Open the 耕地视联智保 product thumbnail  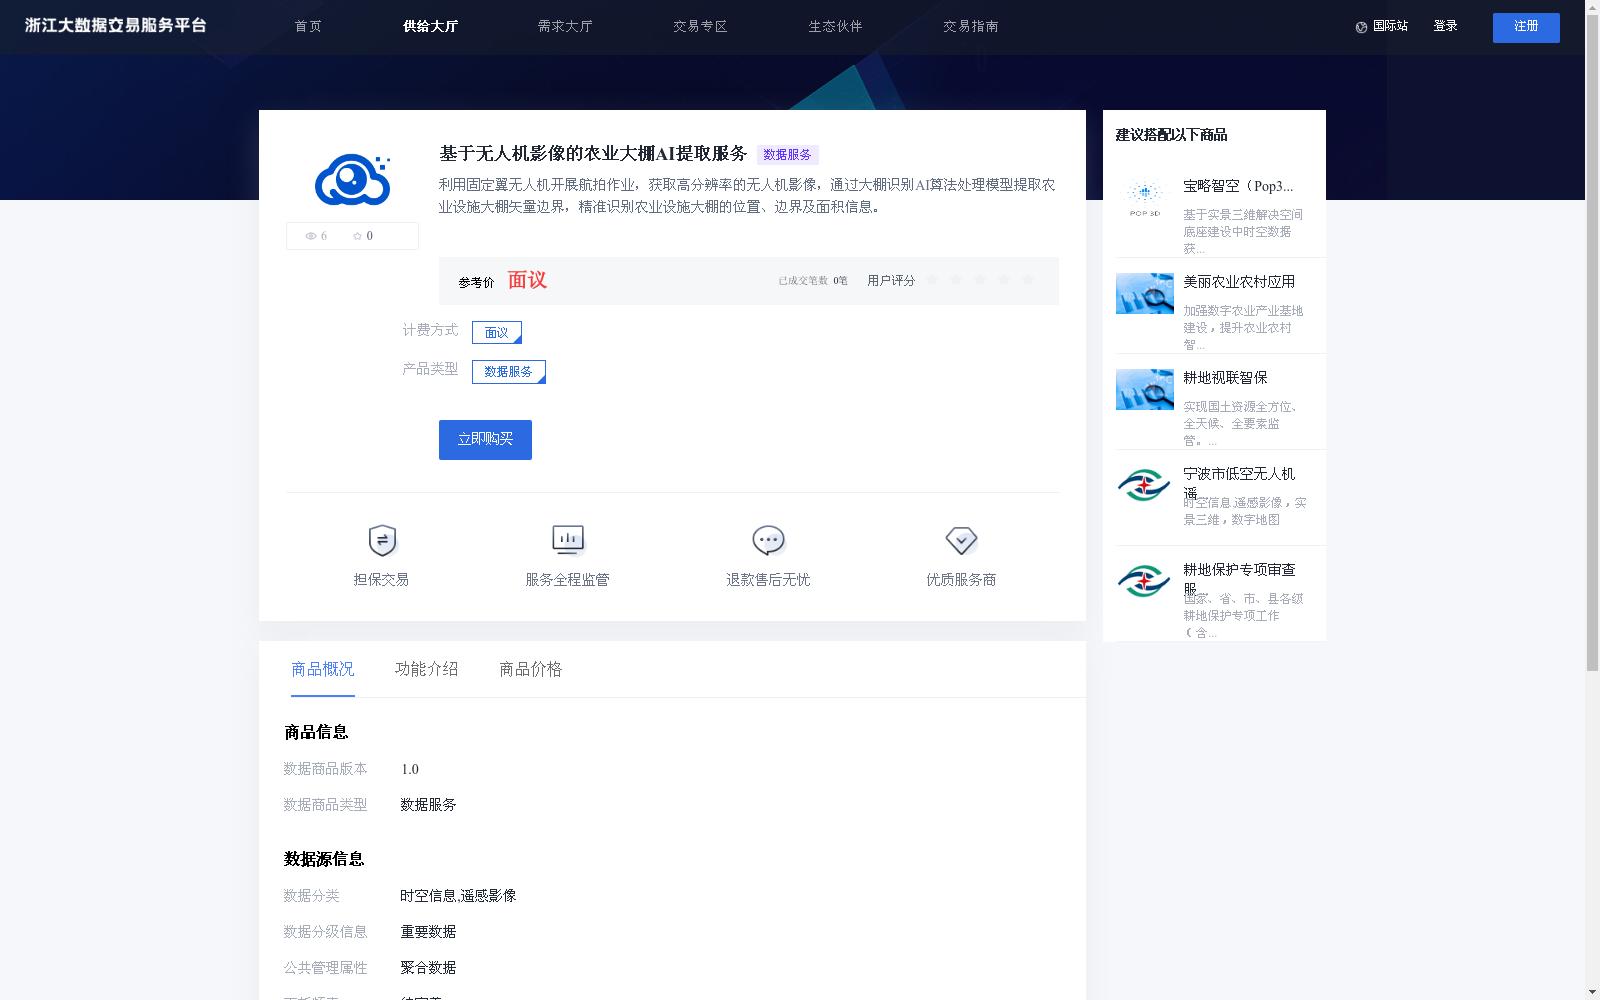click(1145, 390)
